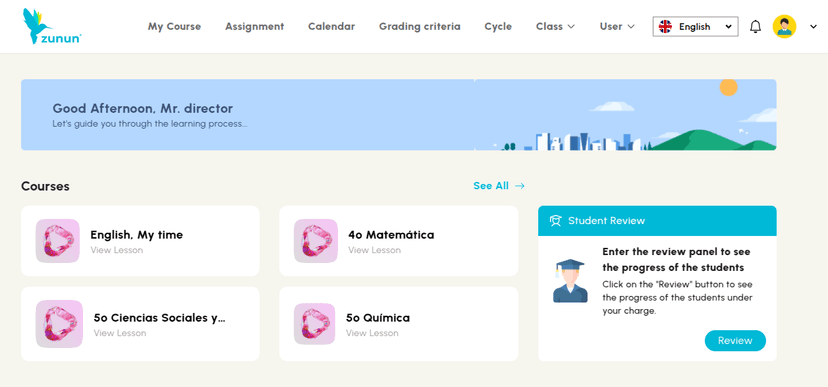Click the UK flag icon
828x387 pixels.
click(x=665, y=26)
